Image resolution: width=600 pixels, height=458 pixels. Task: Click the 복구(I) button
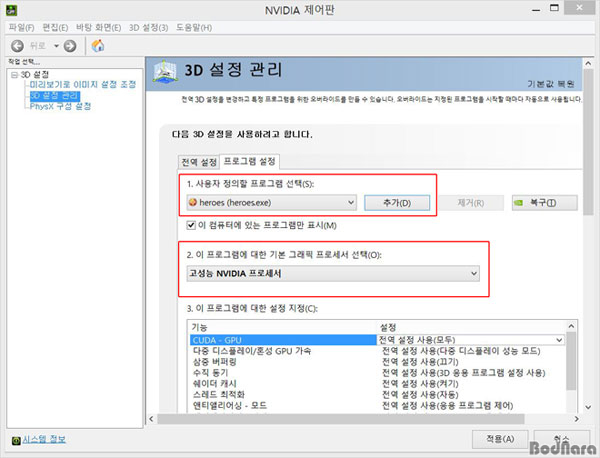[x=545, y=203]
